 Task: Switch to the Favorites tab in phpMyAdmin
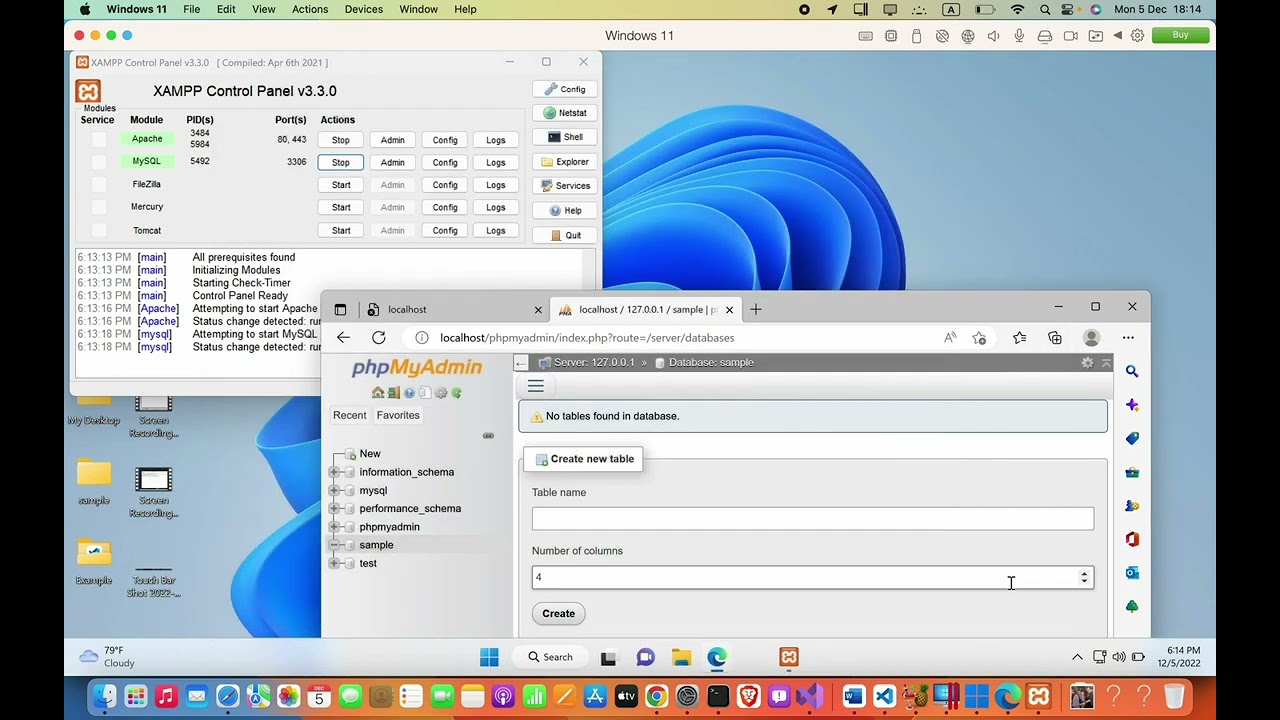(398, 415)
